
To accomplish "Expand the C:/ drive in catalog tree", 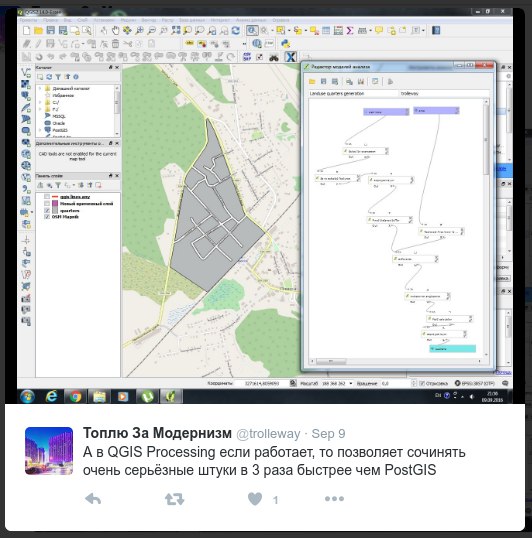I will [40, 102].
